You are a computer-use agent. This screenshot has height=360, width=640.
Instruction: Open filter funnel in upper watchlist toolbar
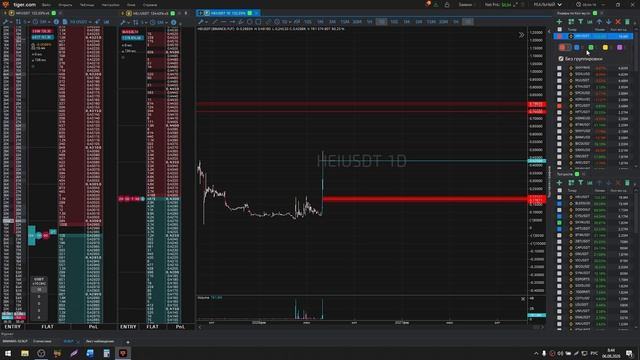click(580, 22)
